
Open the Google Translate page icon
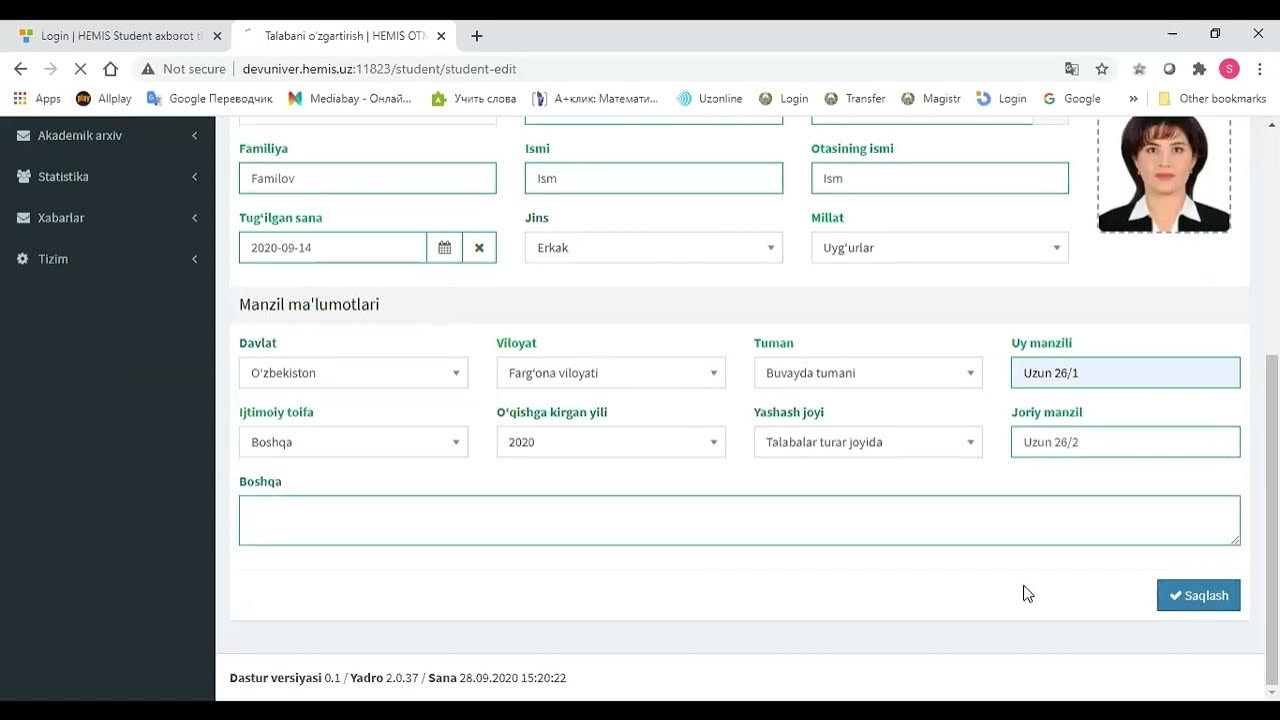1072,69
